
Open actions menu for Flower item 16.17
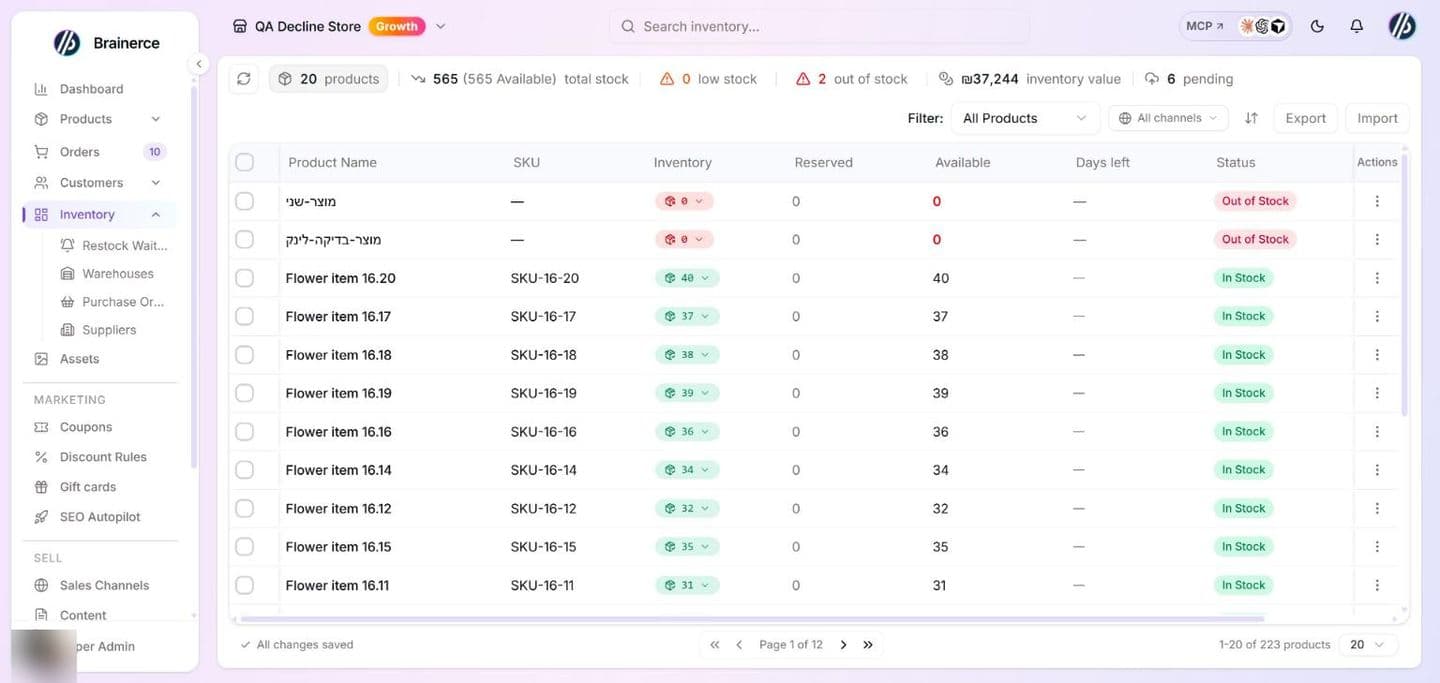(x=1377, y=316)
